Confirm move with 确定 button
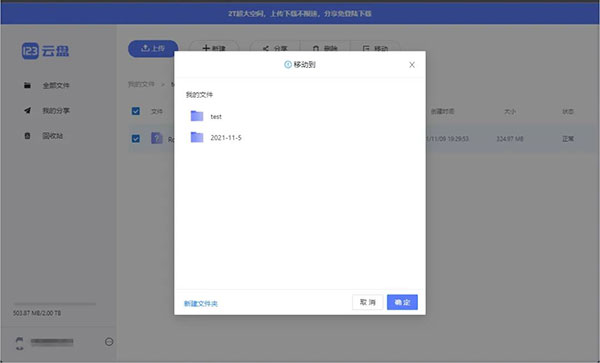 click(402, 302)
